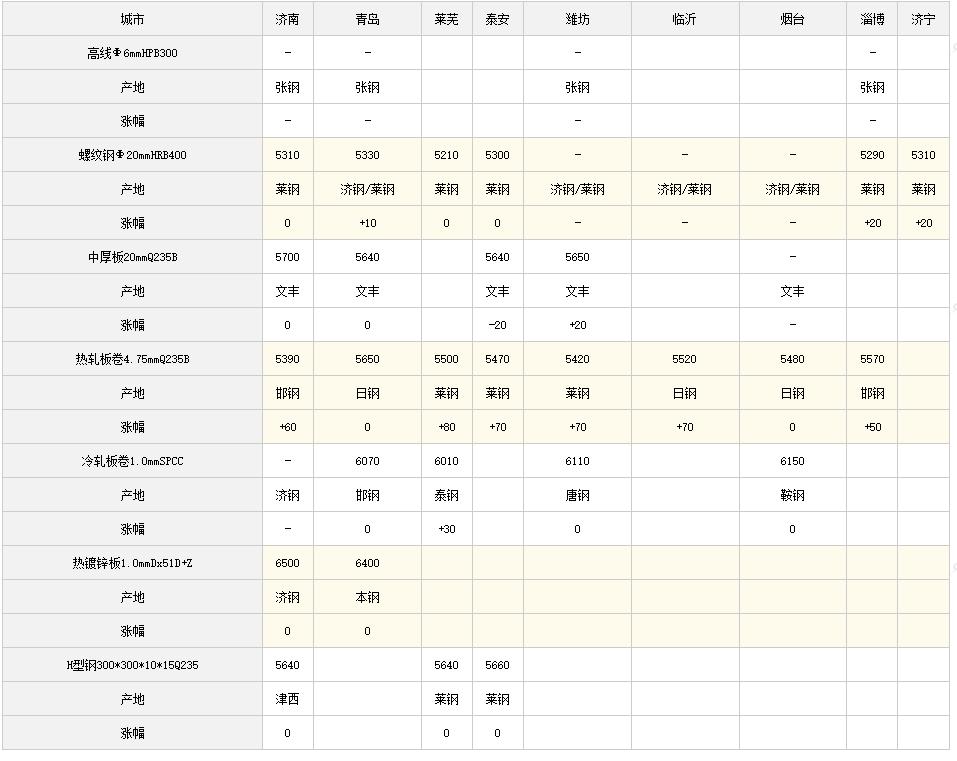
Task: Select the 5480 hot-rolled price for 烟台
Action: tap(792, 359)
